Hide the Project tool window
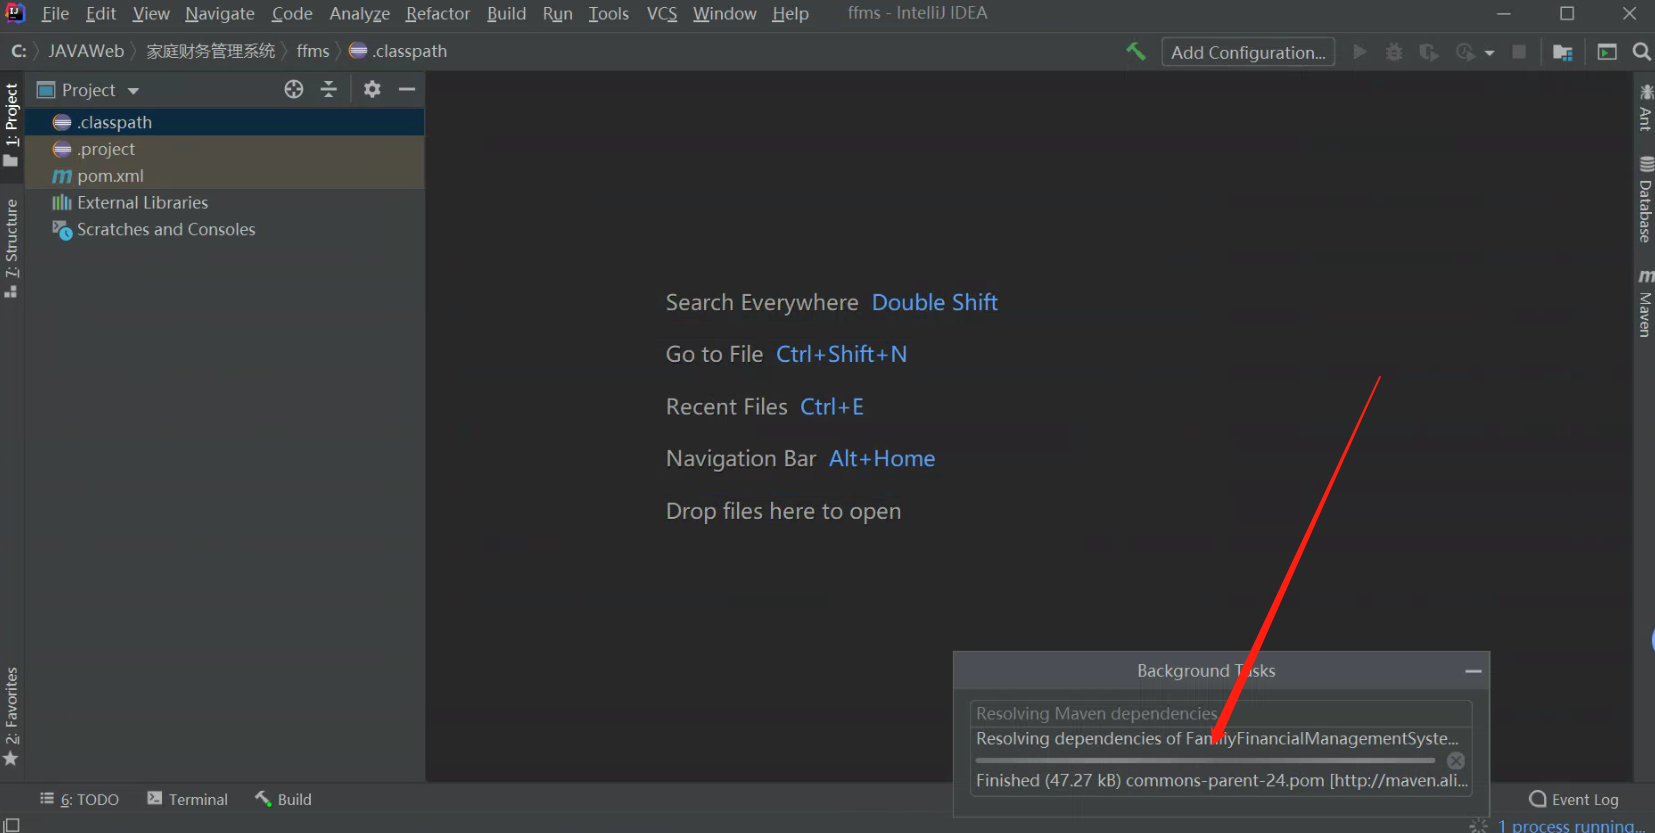The height and width of the screenshot is (833, 1655). click(x=407, y=89)
